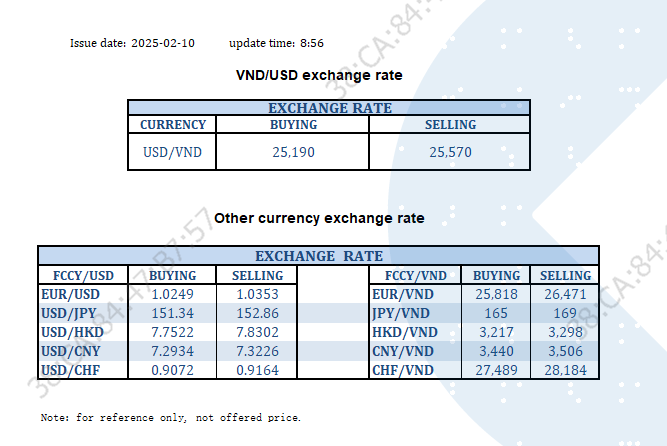Click the USD/VND selling rate 25,570
Image resolution: width=667 pixels, height=446 pixels.
[450, 153]
